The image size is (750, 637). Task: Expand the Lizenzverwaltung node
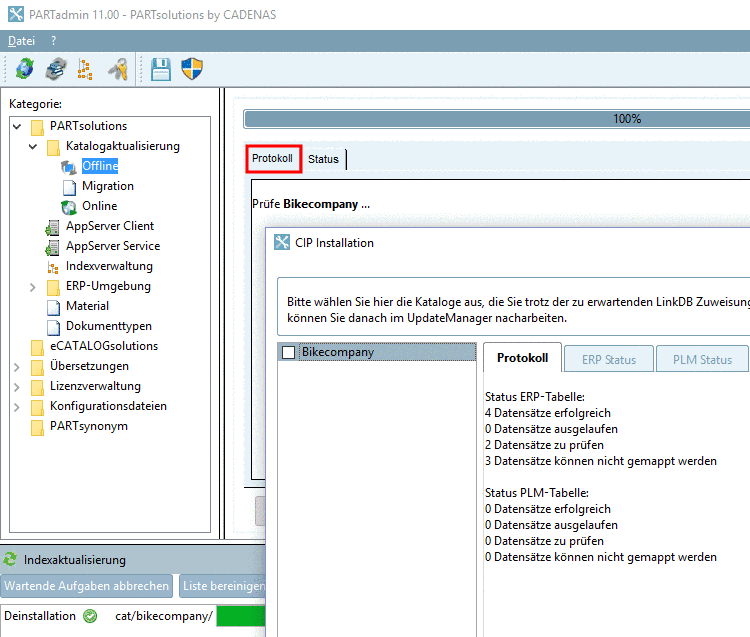17,387
